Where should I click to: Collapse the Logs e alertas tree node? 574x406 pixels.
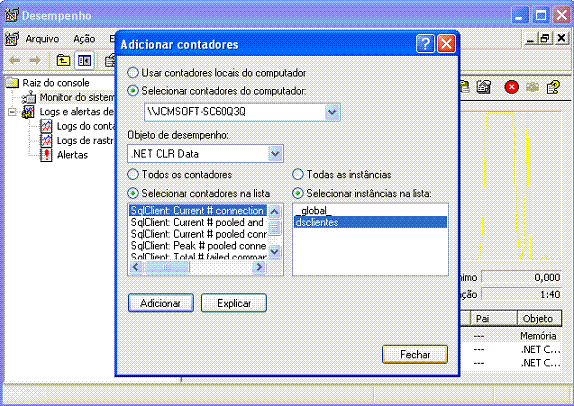click(12, 112)
